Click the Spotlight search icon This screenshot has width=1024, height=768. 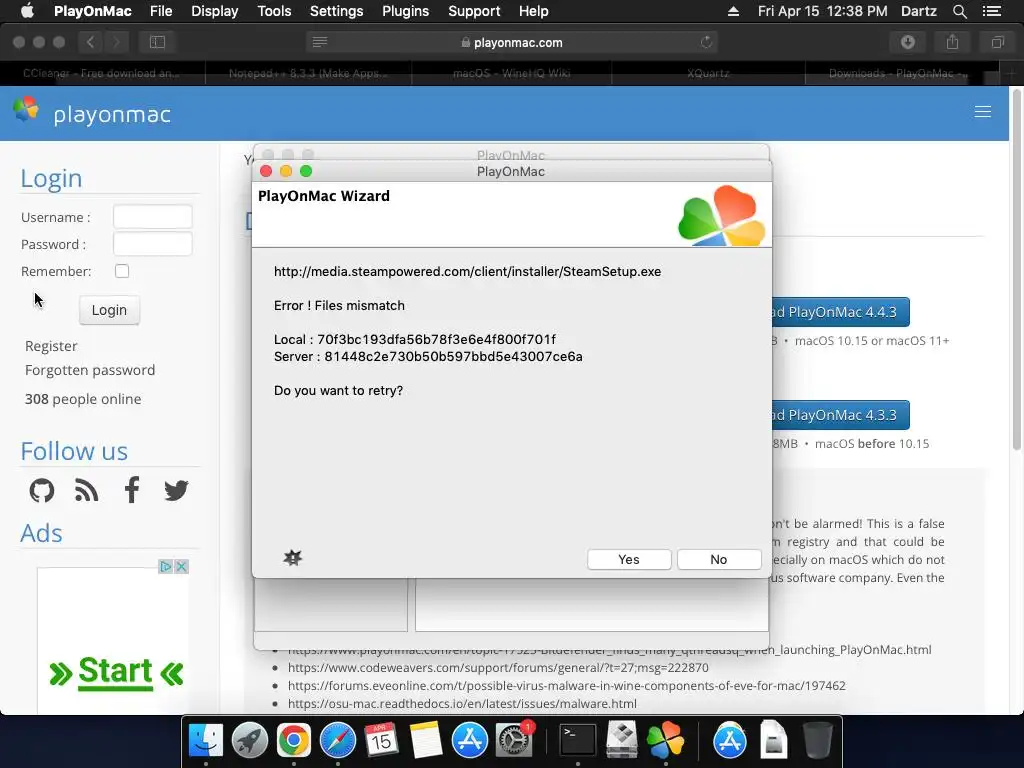point(959,11)
